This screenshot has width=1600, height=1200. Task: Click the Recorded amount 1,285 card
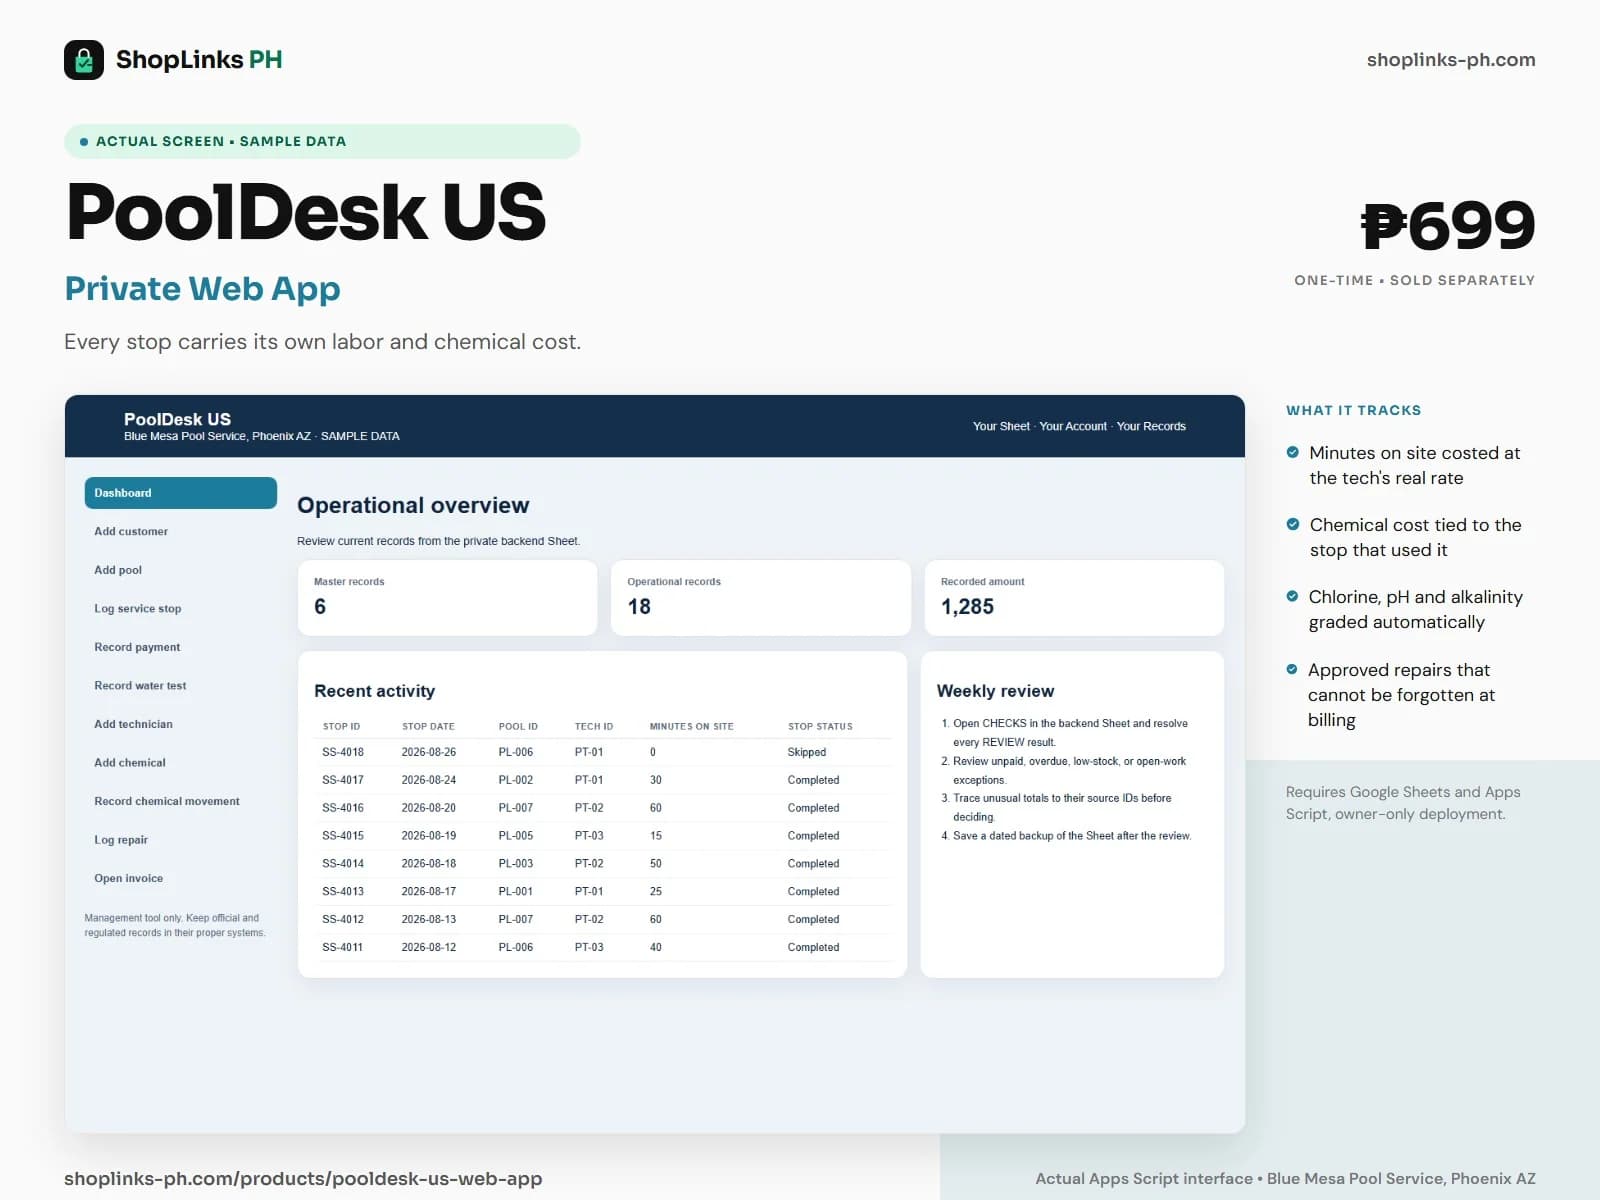pyautogui.click(x=1074, y=597)
